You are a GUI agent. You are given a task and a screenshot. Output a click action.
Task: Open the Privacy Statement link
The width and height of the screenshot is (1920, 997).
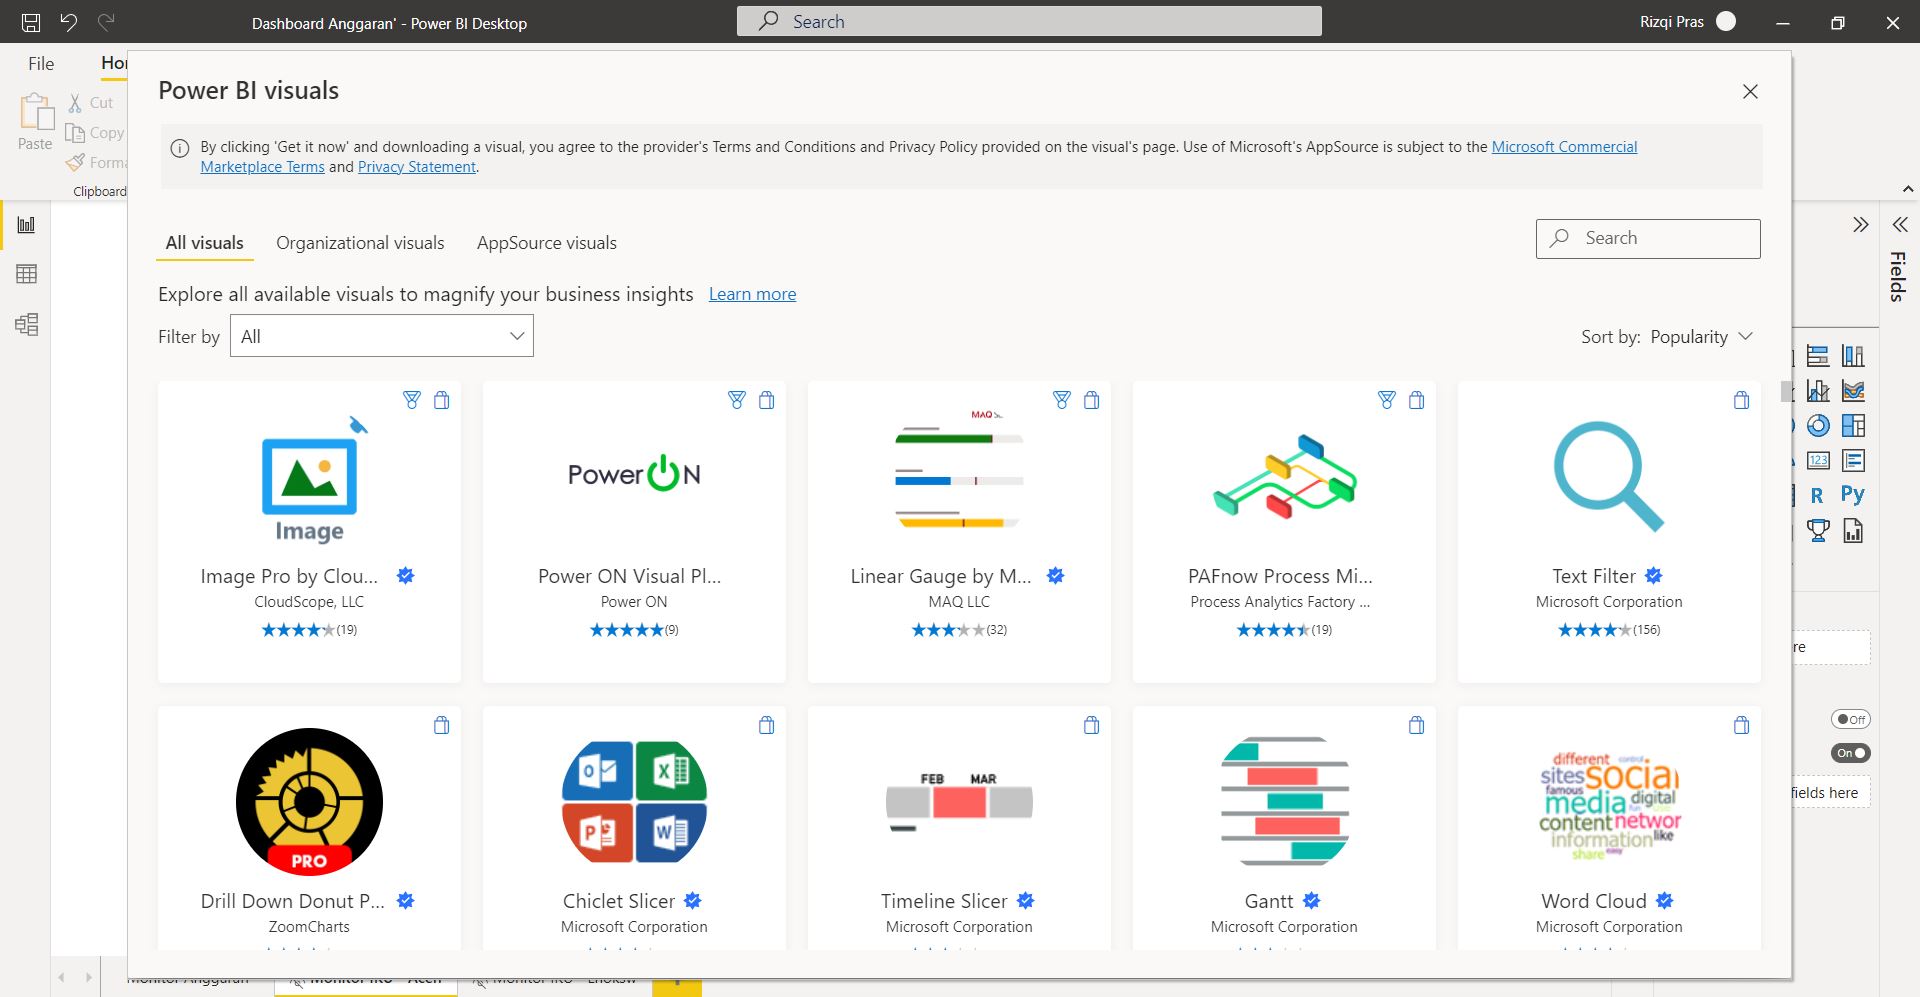pyautogui.click(x=416, y=166)
